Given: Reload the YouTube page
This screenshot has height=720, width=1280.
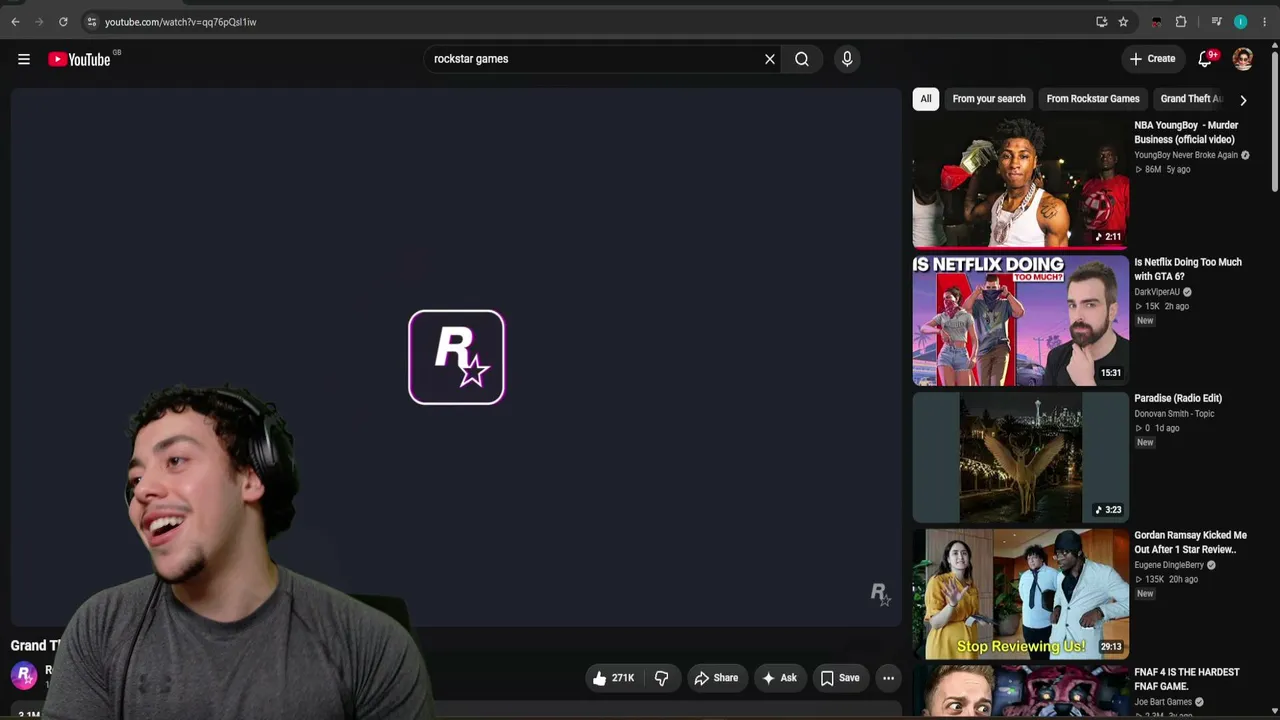Looking at the screenshot, I should click(63, 21).
